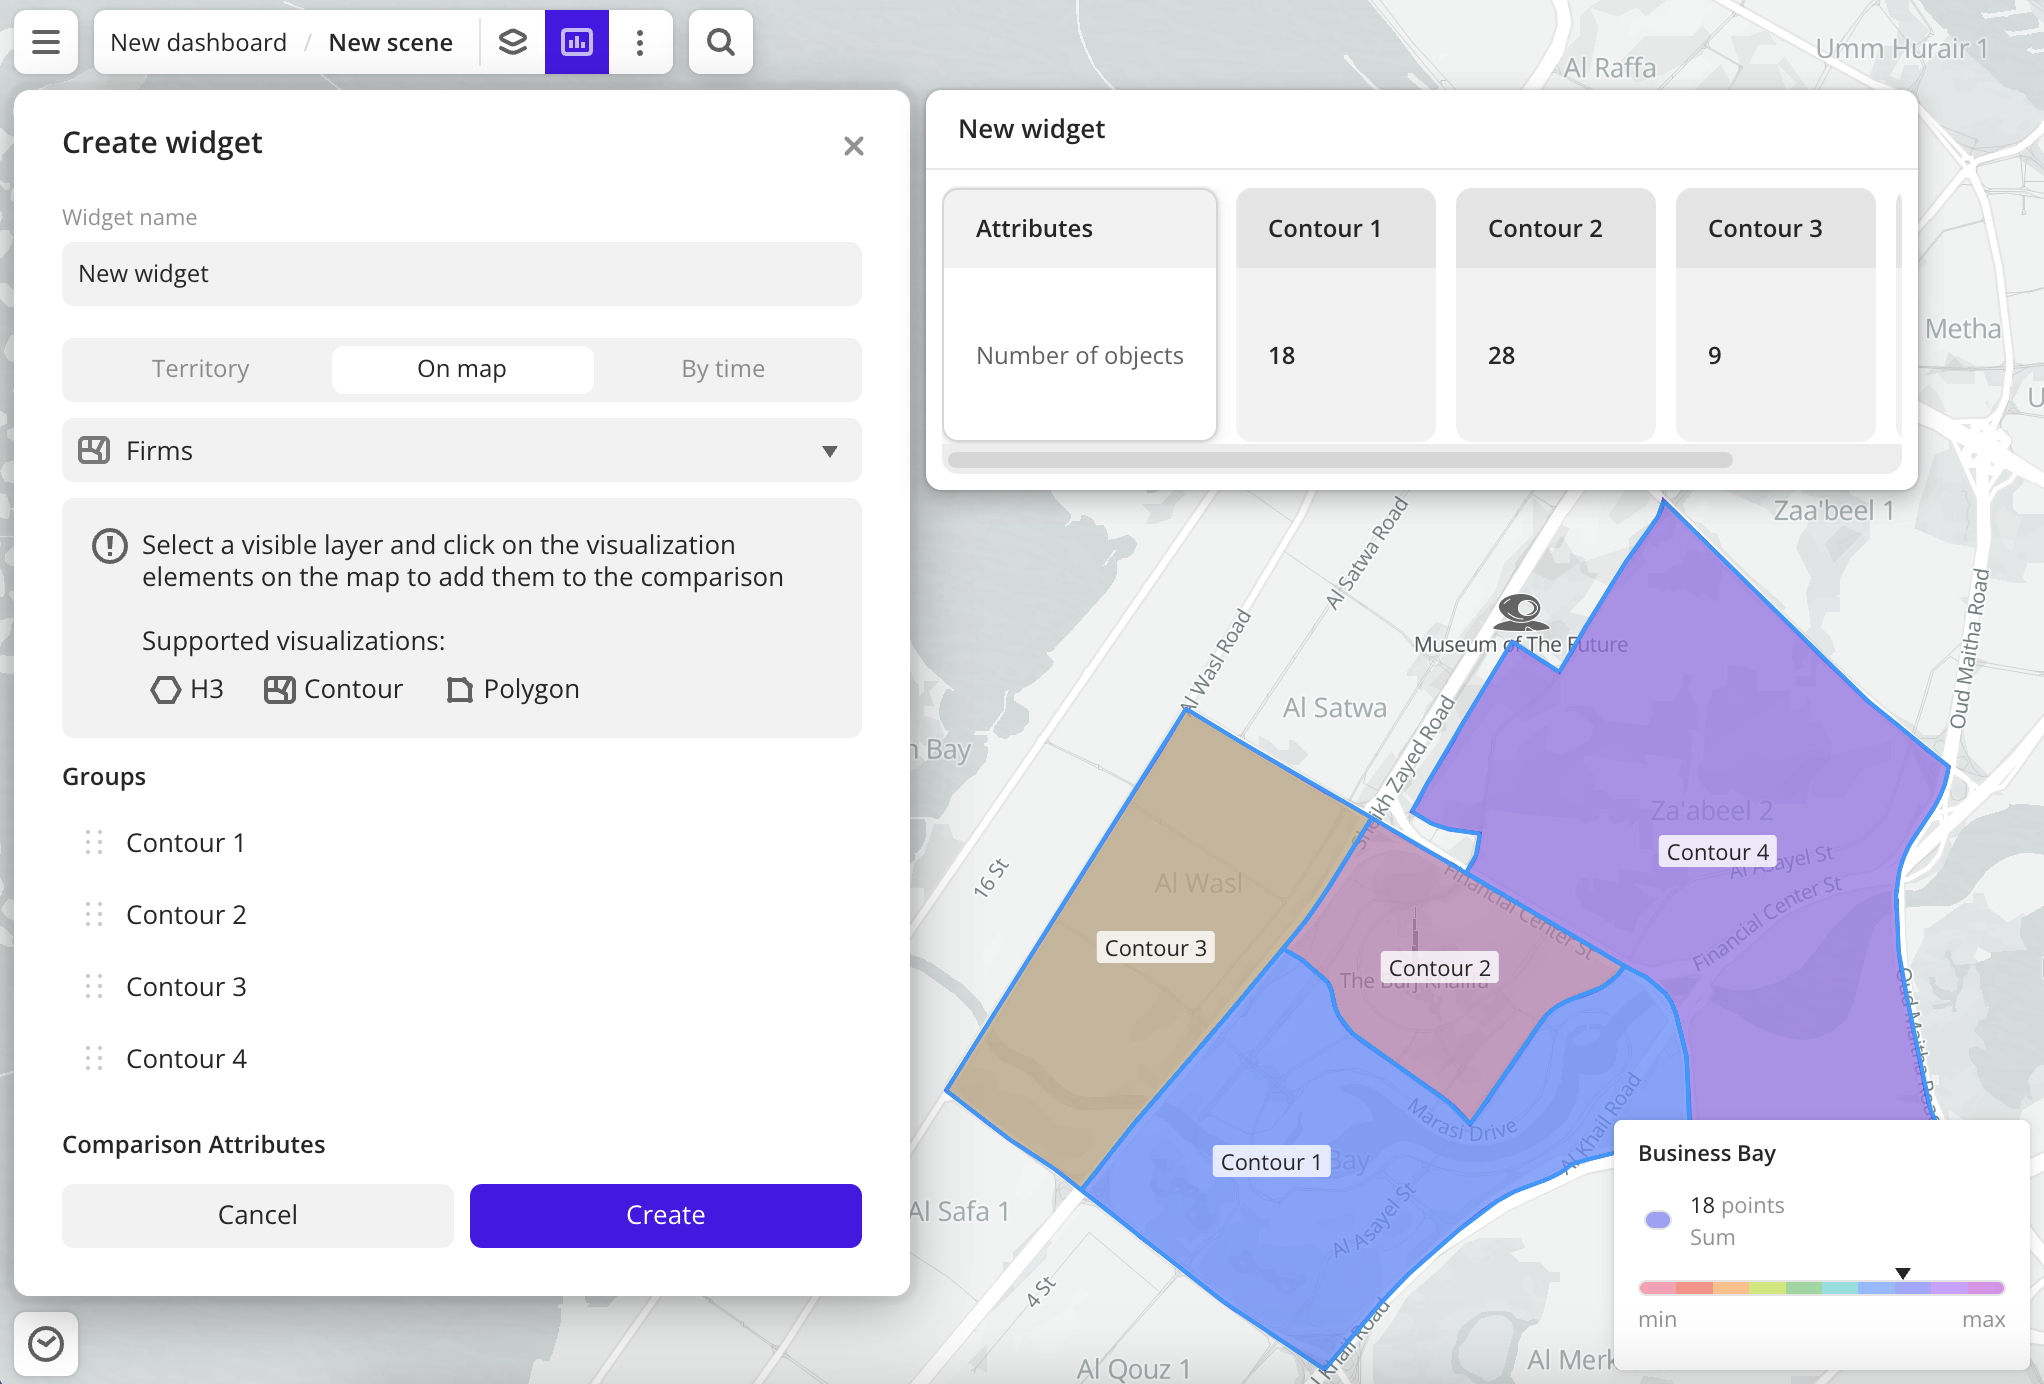Select the On map option
This screenshot has height=1384, width=2044.
point(462,369)
